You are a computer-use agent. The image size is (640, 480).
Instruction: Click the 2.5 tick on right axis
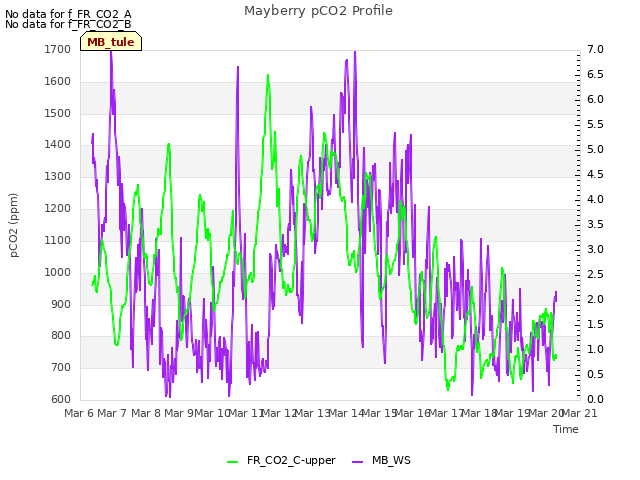[596, 274]
